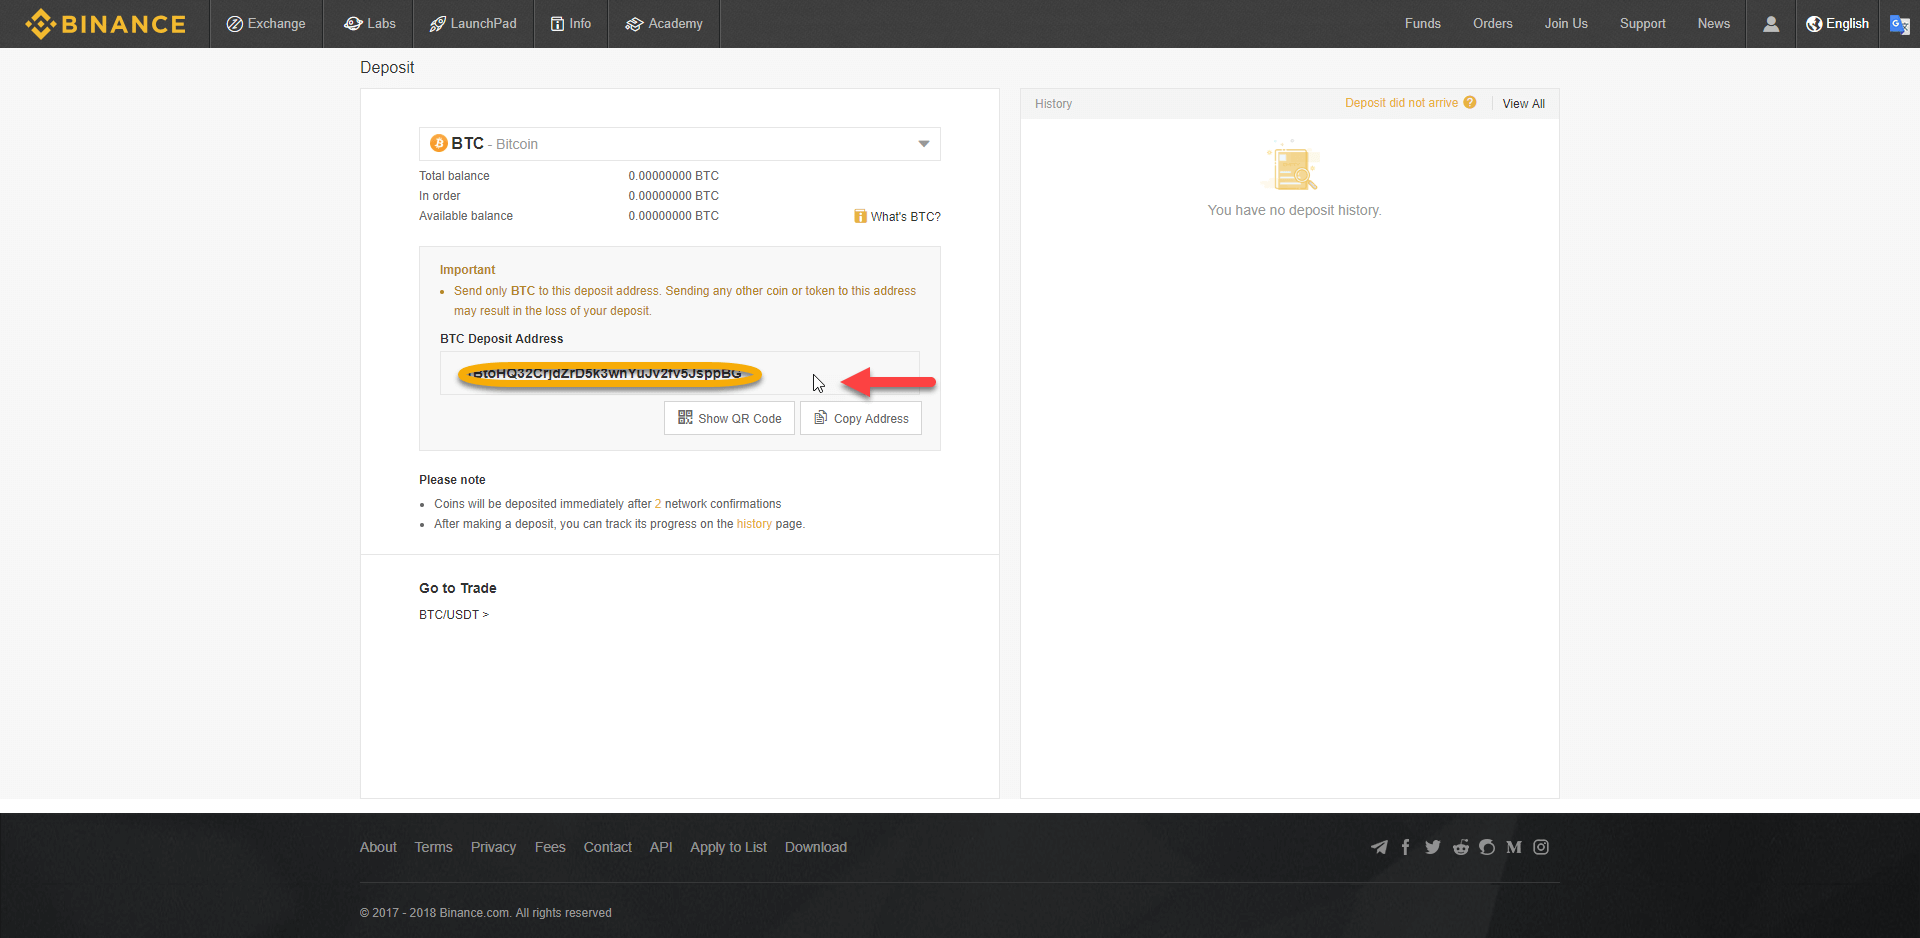The image size is (1920, 938).
Task: Open the Privacy footer link
Action: tap(493, 847)
